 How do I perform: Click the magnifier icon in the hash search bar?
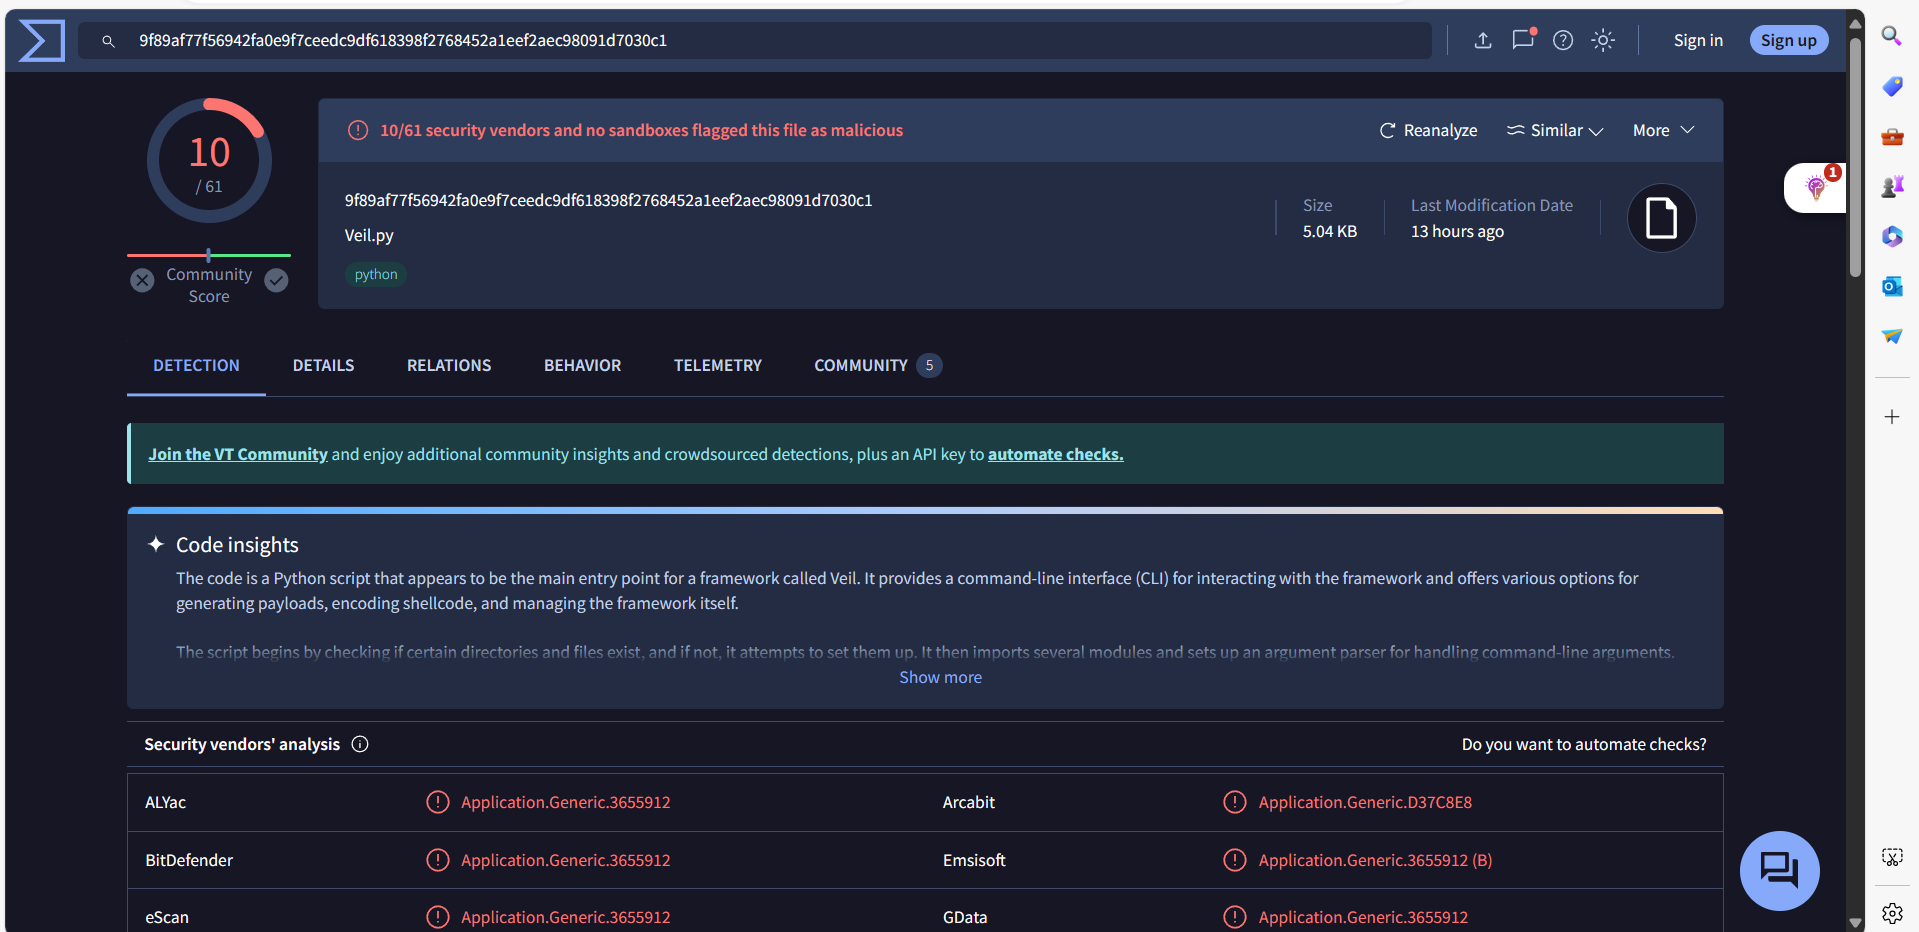[108, 41]
